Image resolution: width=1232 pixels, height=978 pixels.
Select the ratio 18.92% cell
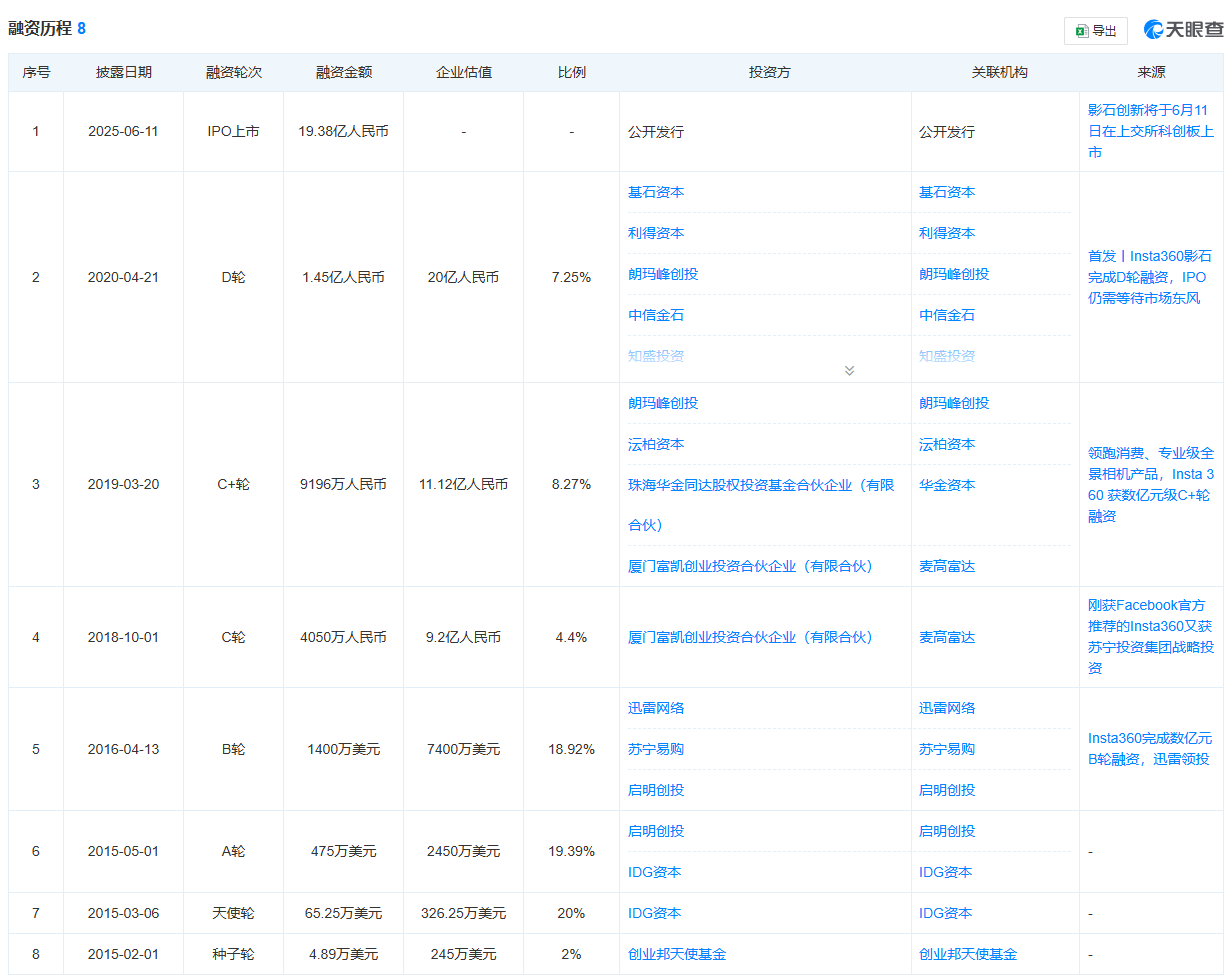click(571, 749)
